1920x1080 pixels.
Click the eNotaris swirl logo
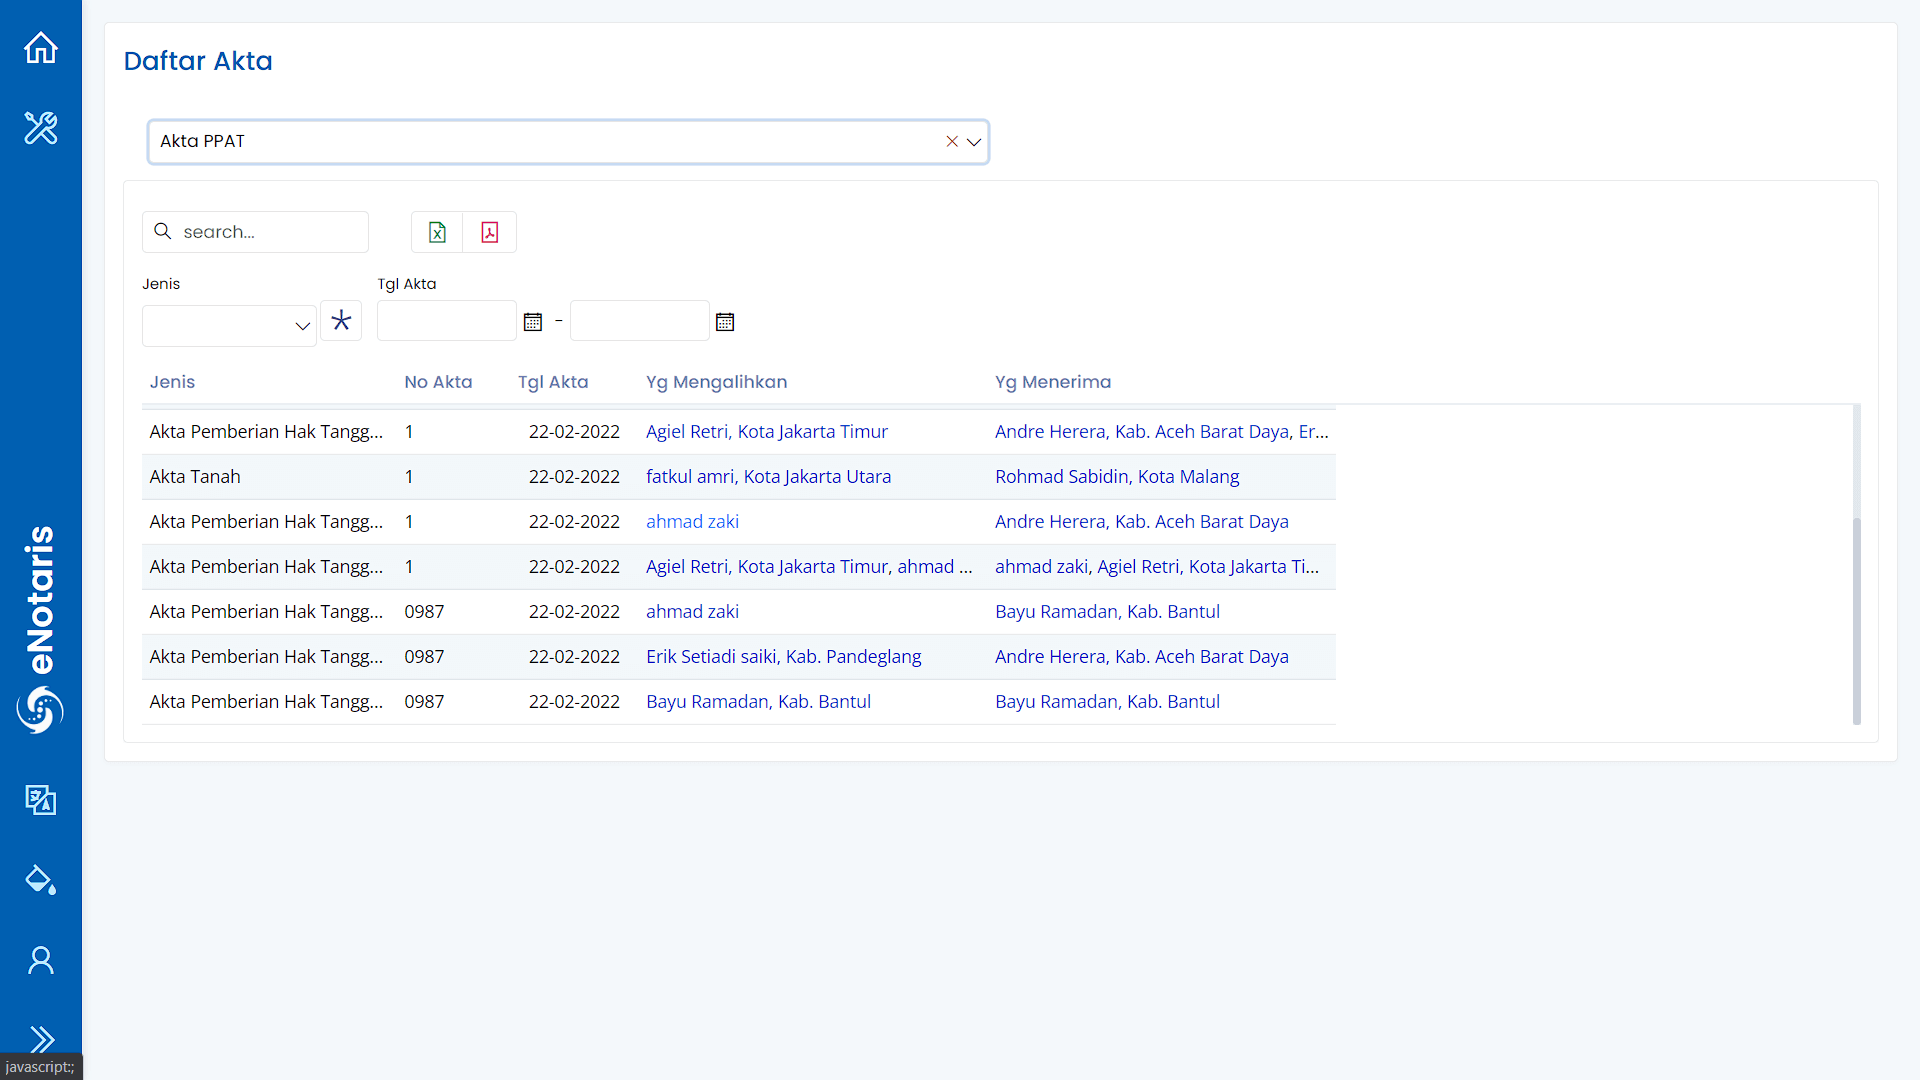tap(40, 709)
